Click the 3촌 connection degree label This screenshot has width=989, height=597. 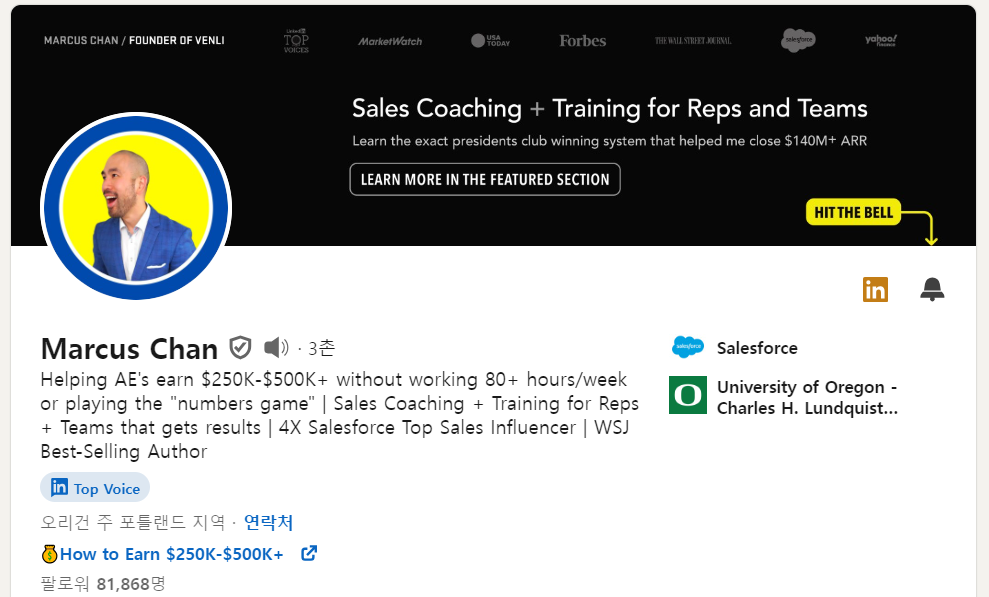point(322,347)
